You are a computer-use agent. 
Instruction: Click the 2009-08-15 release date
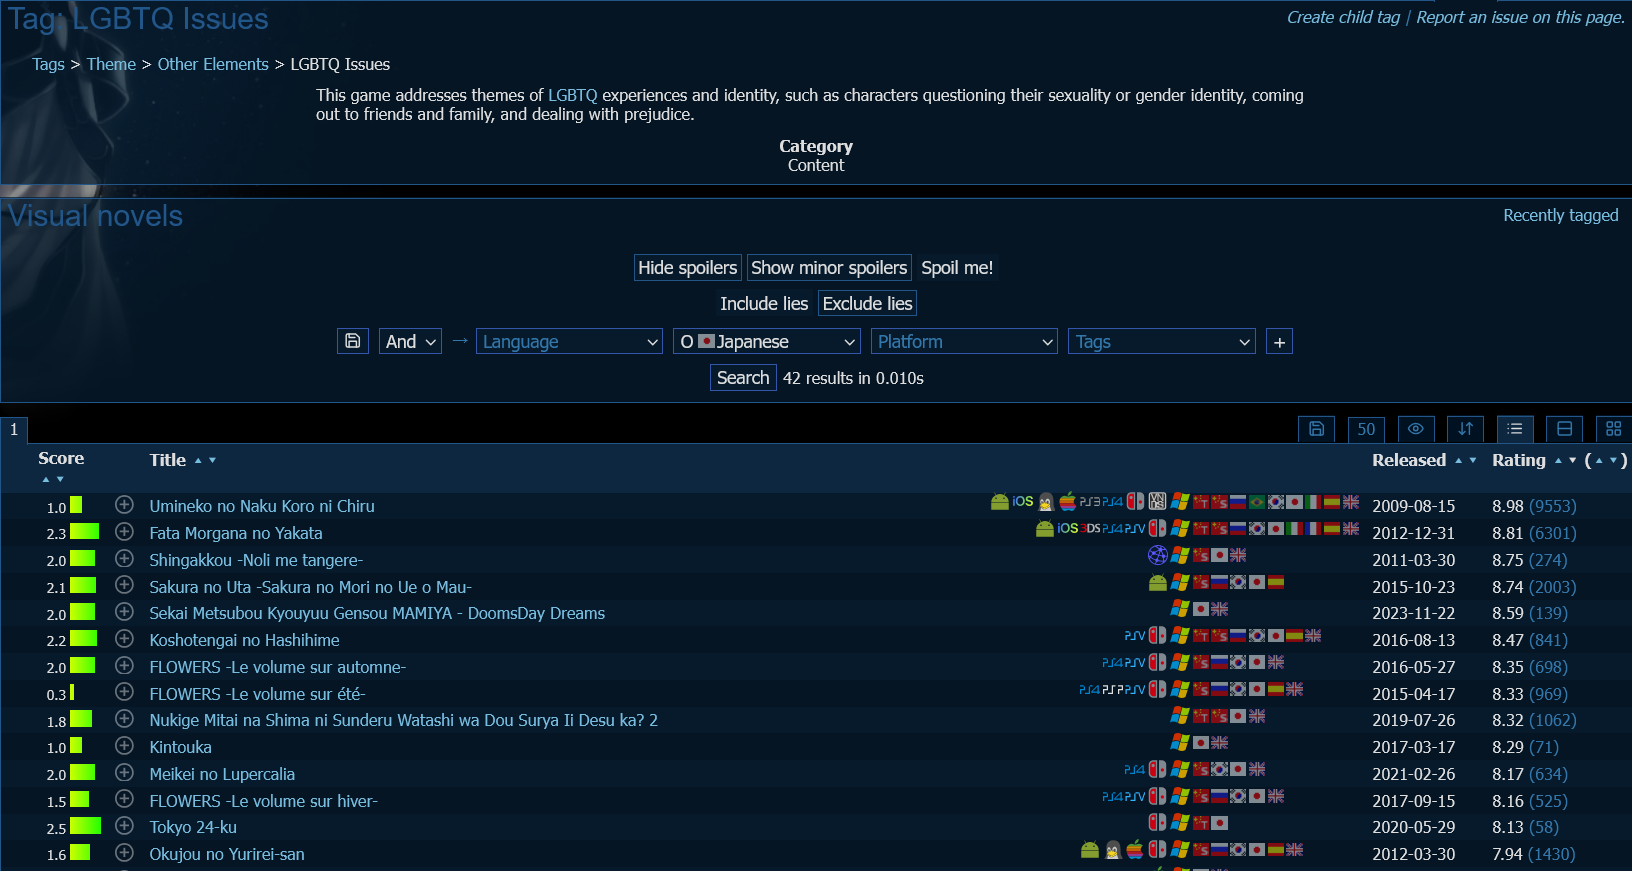pyautogui.click(x=1413, y=506)
